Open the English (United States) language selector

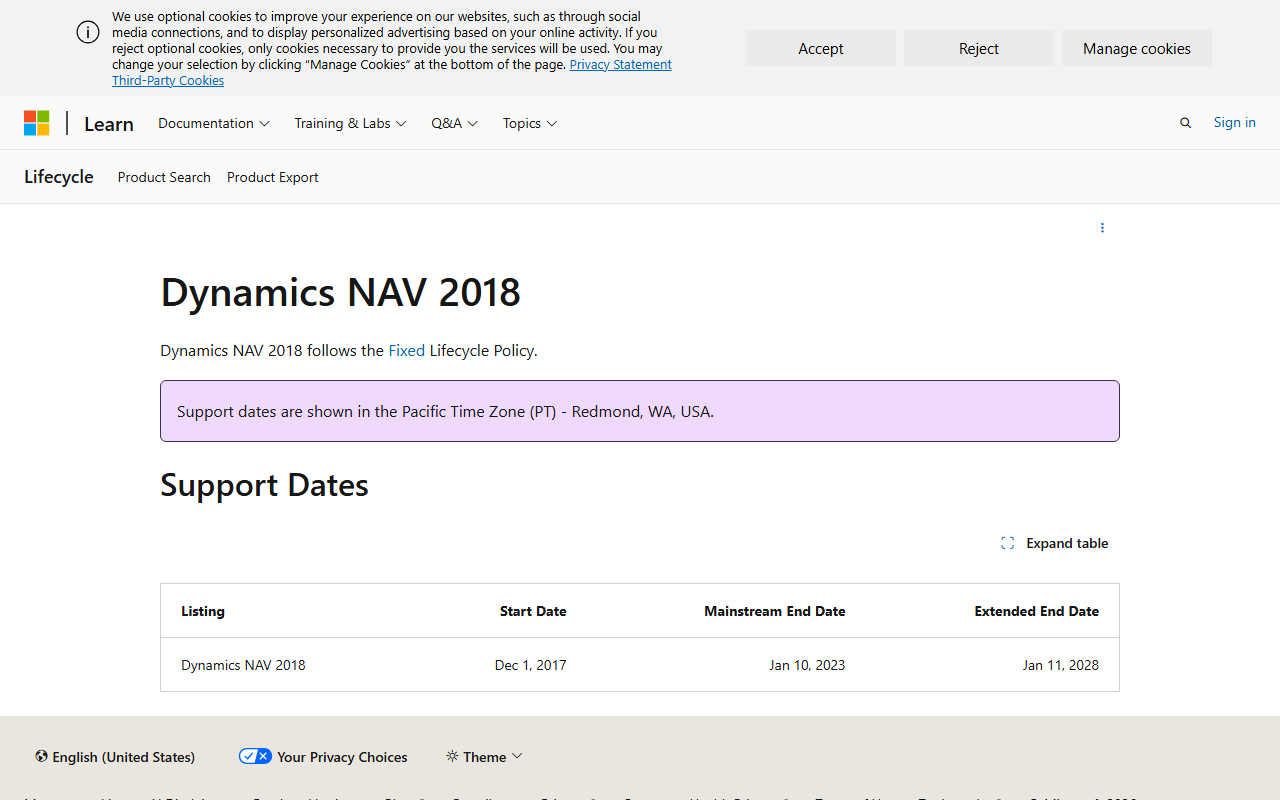[115, 757]
